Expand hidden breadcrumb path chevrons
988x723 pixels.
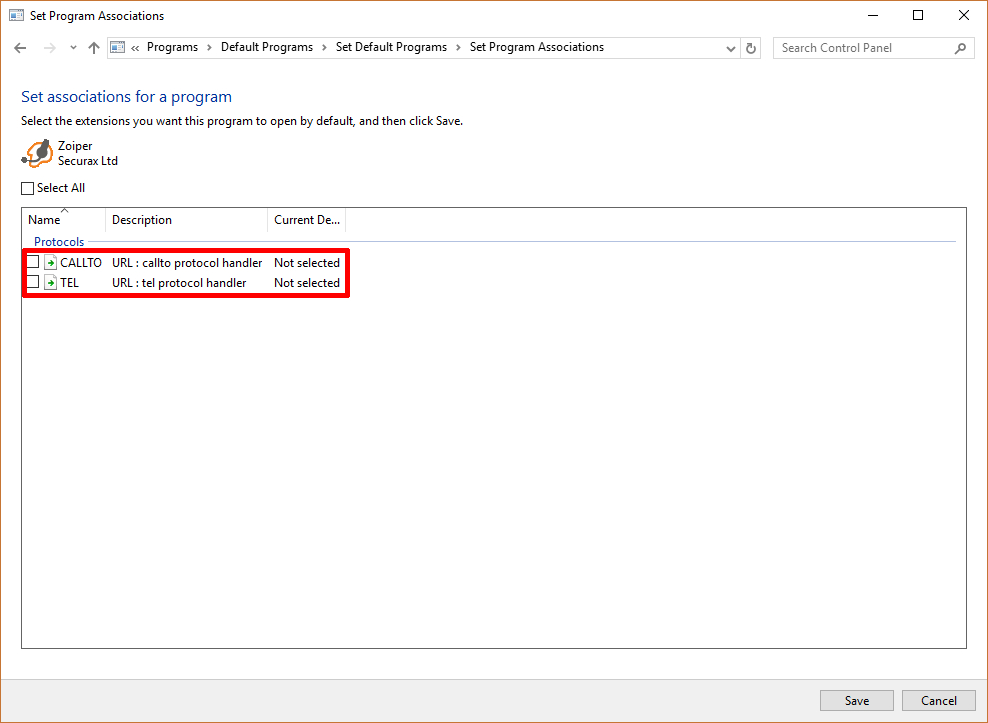tap(135, 47)
